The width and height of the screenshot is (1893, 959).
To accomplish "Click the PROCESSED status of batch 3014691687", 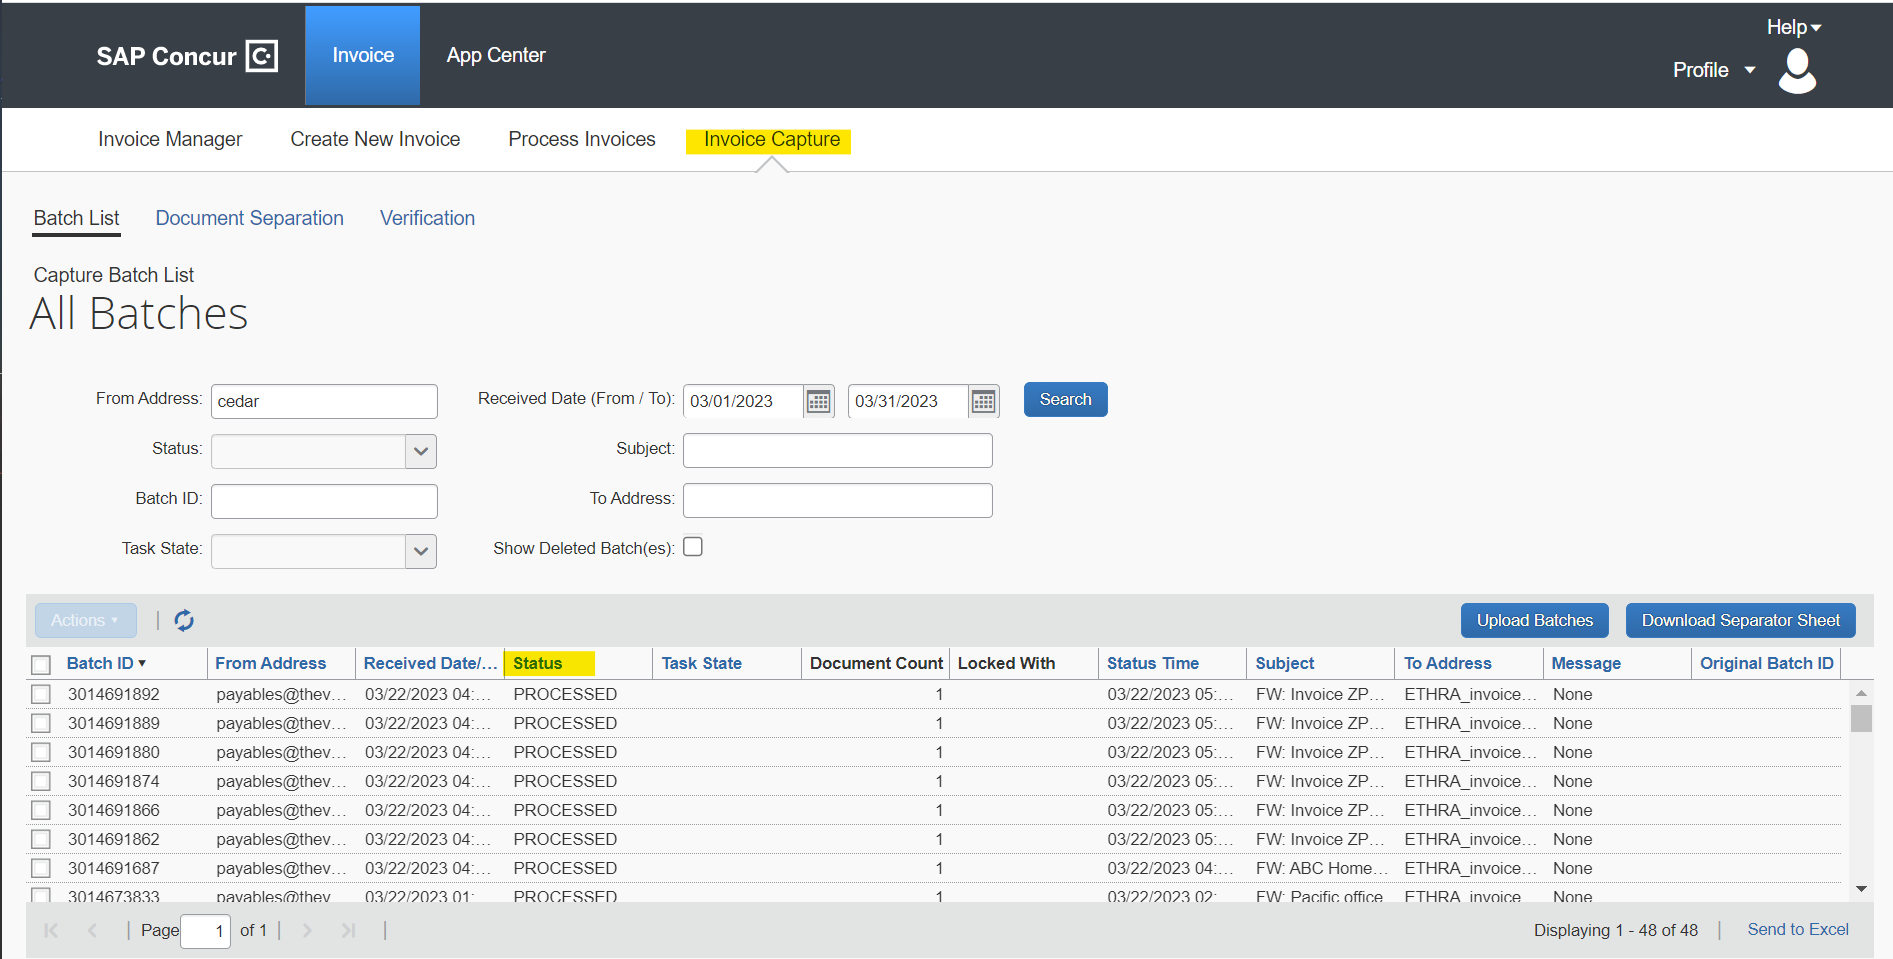I will pos(565,869).
